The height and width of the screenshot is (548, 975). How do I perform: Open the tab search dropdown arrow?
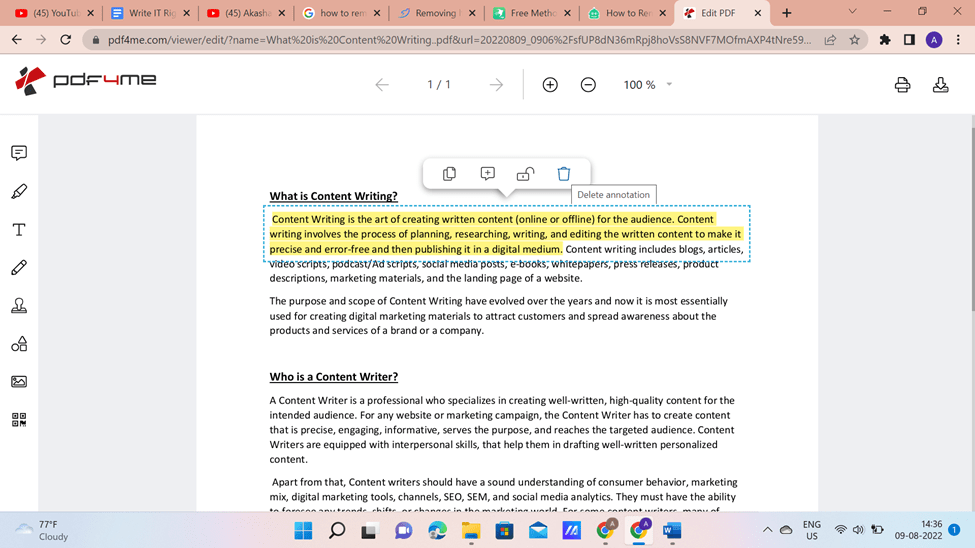(853, 12)
